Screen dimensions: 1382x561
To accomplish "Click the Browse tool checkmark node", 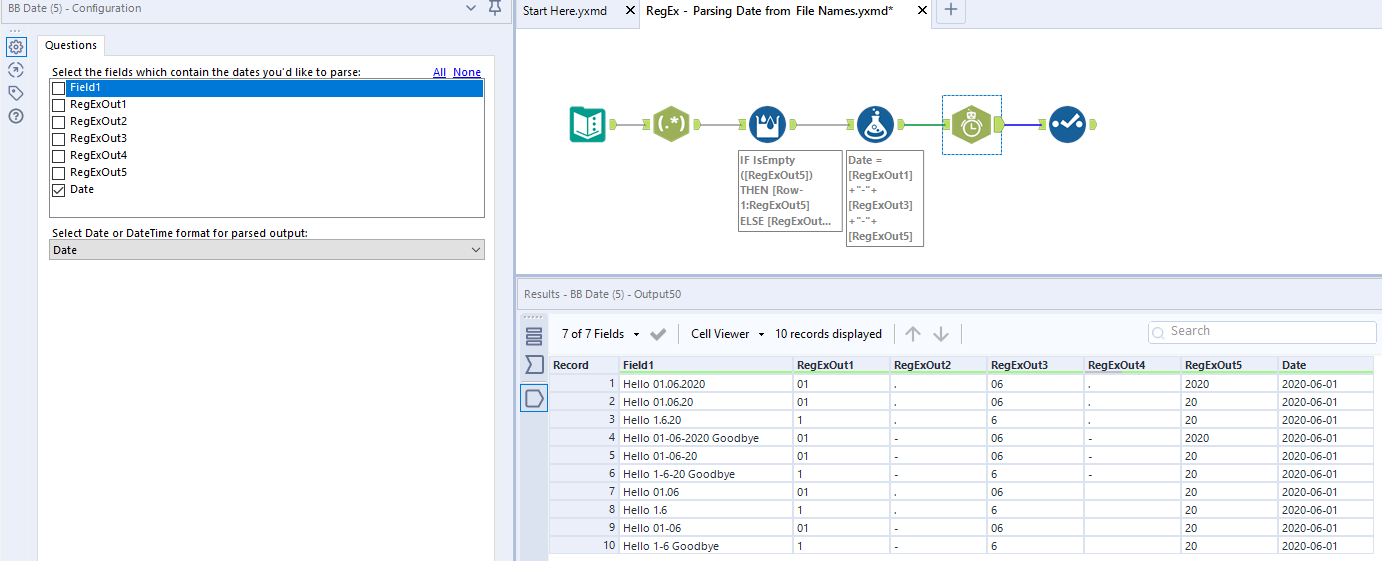I will [1067, 124].
